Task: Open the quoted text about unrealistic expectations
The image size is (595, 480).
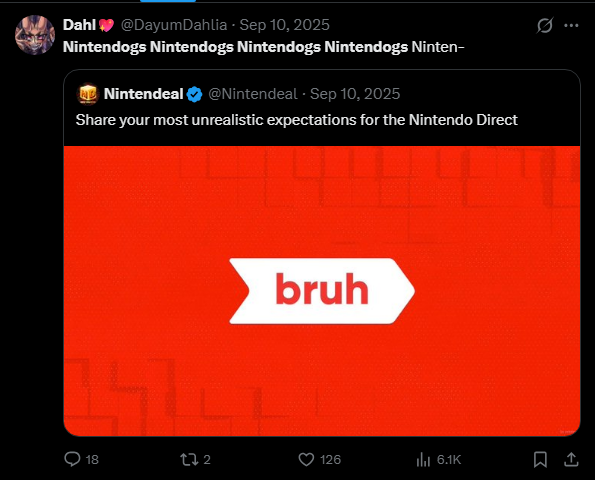Action: 296,120
